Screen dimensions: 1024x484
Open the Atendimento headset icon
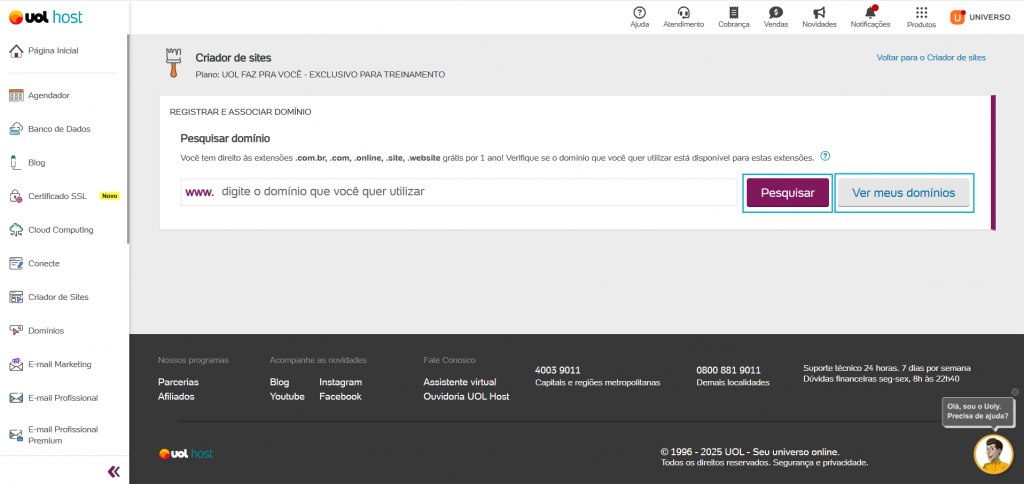coord(684,17)
